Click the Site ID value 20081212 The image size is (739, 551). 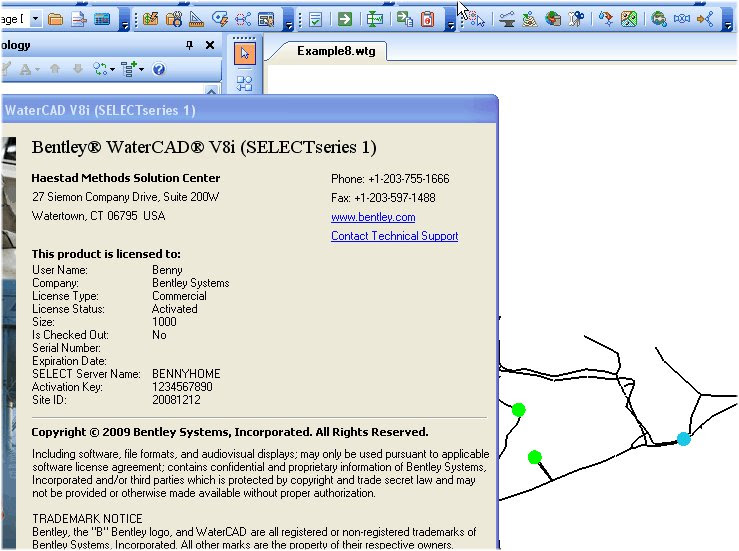pos(176,400)
